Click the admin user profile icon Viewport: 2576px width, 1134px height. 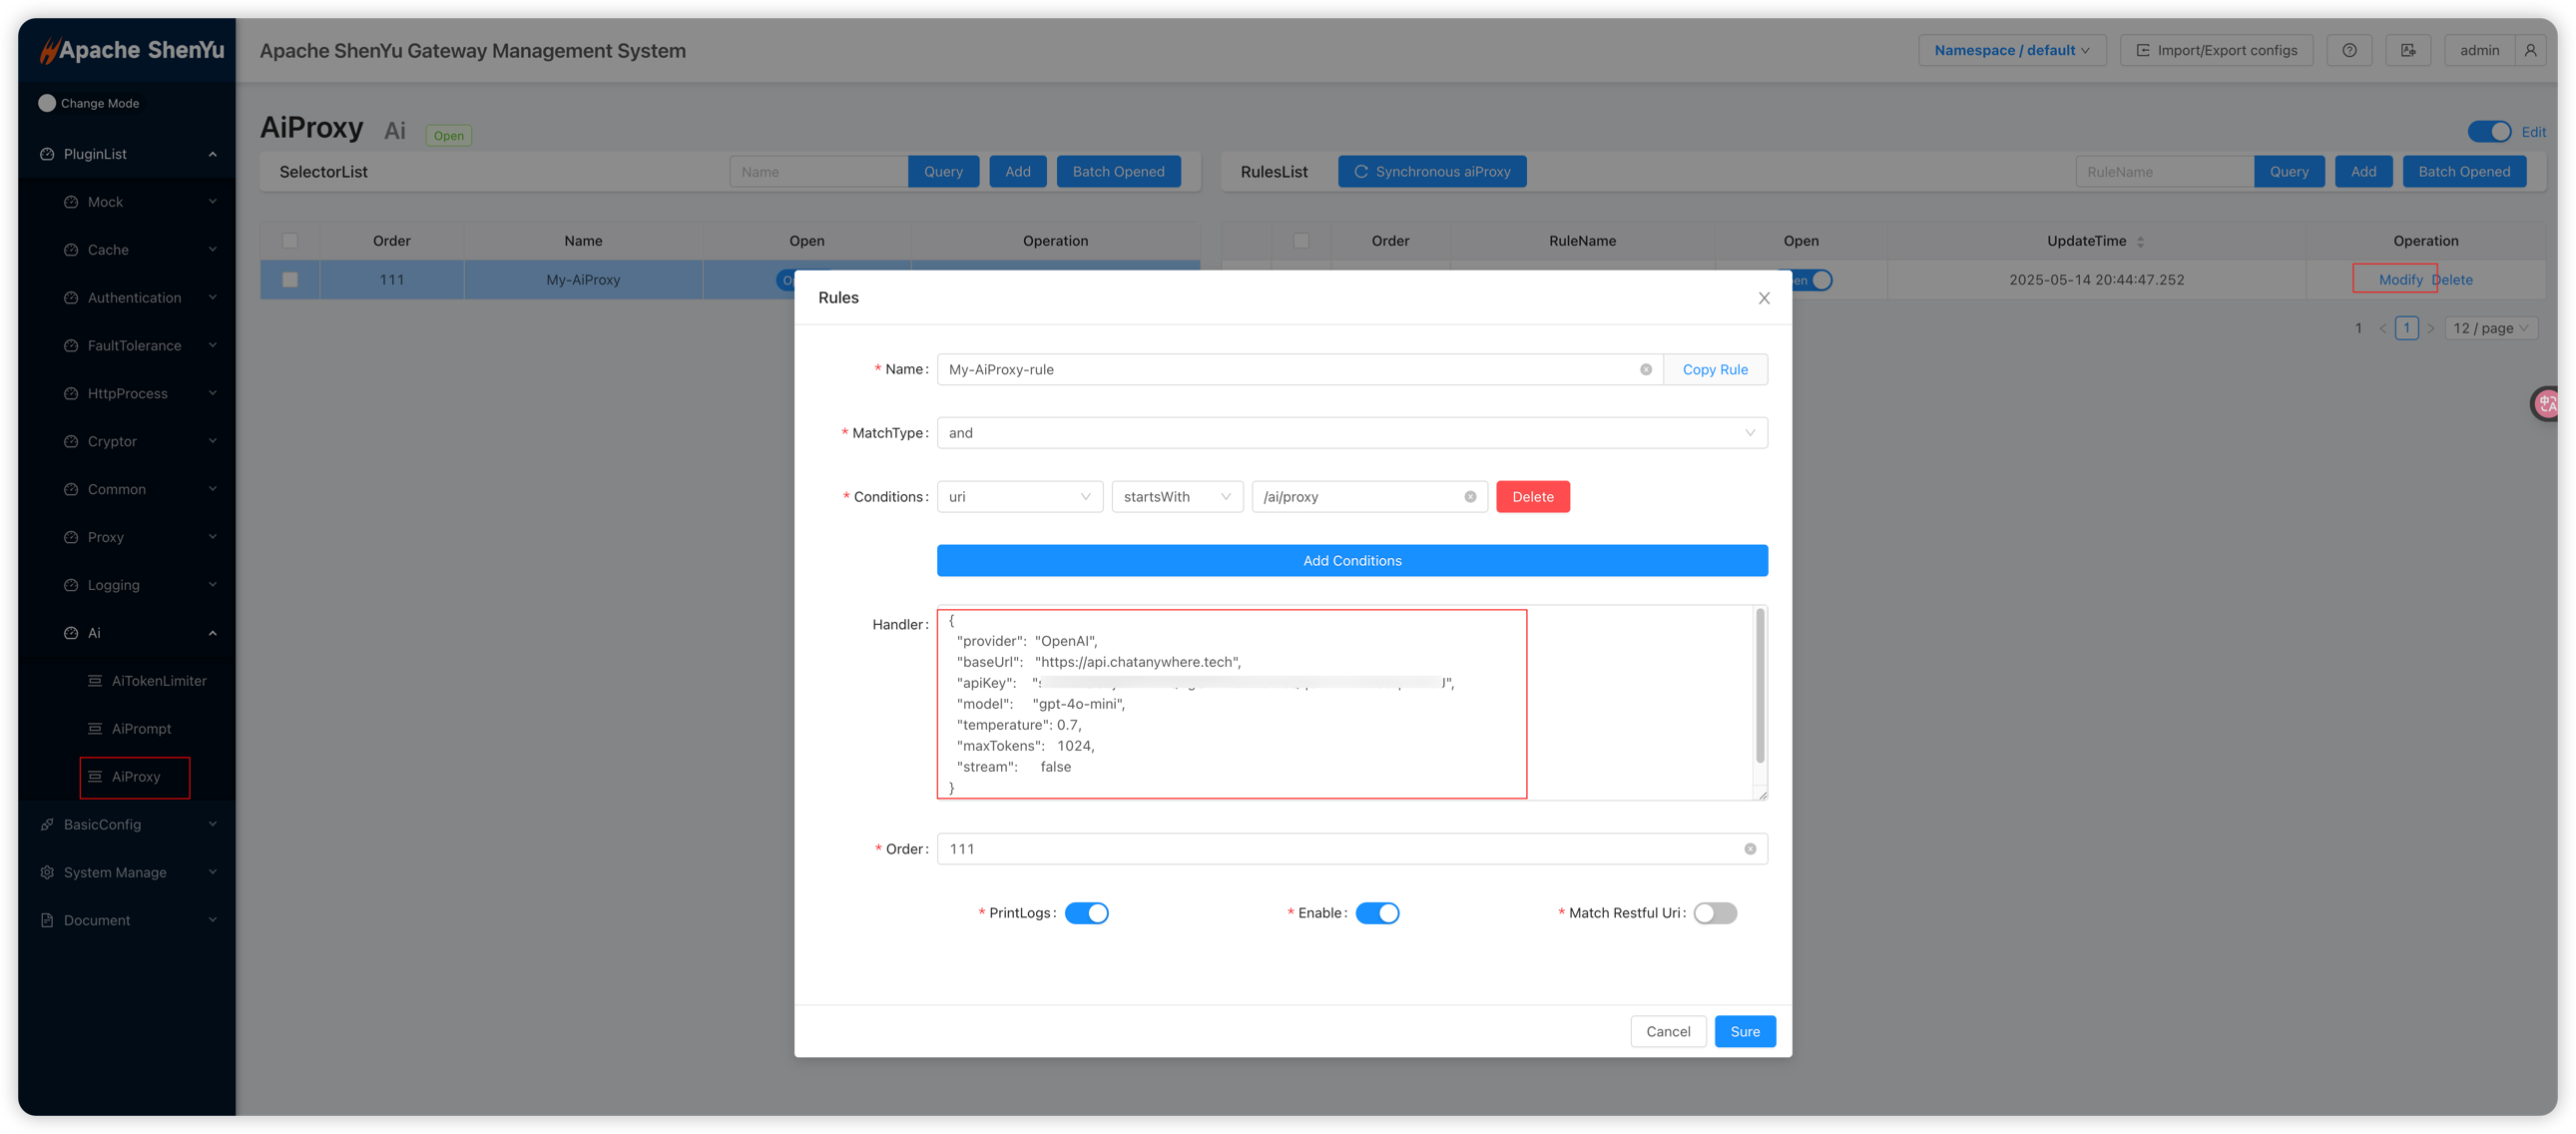[x=2530, y=50]
